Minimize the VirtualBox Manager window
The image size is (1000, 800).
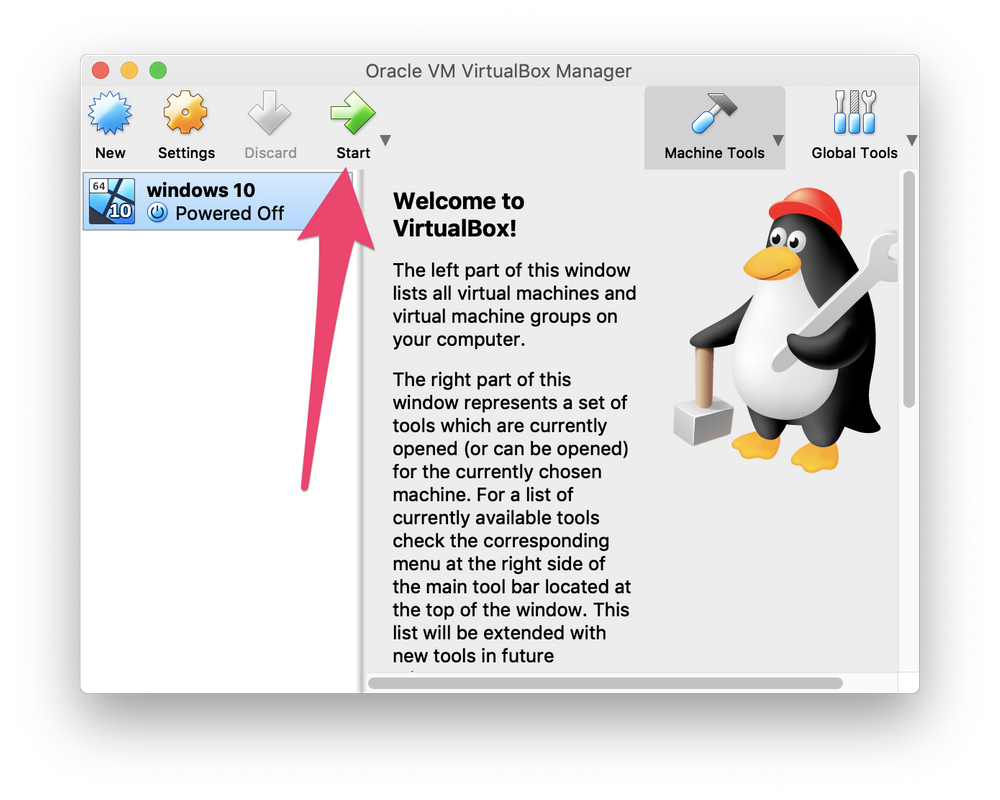point(127,71)
